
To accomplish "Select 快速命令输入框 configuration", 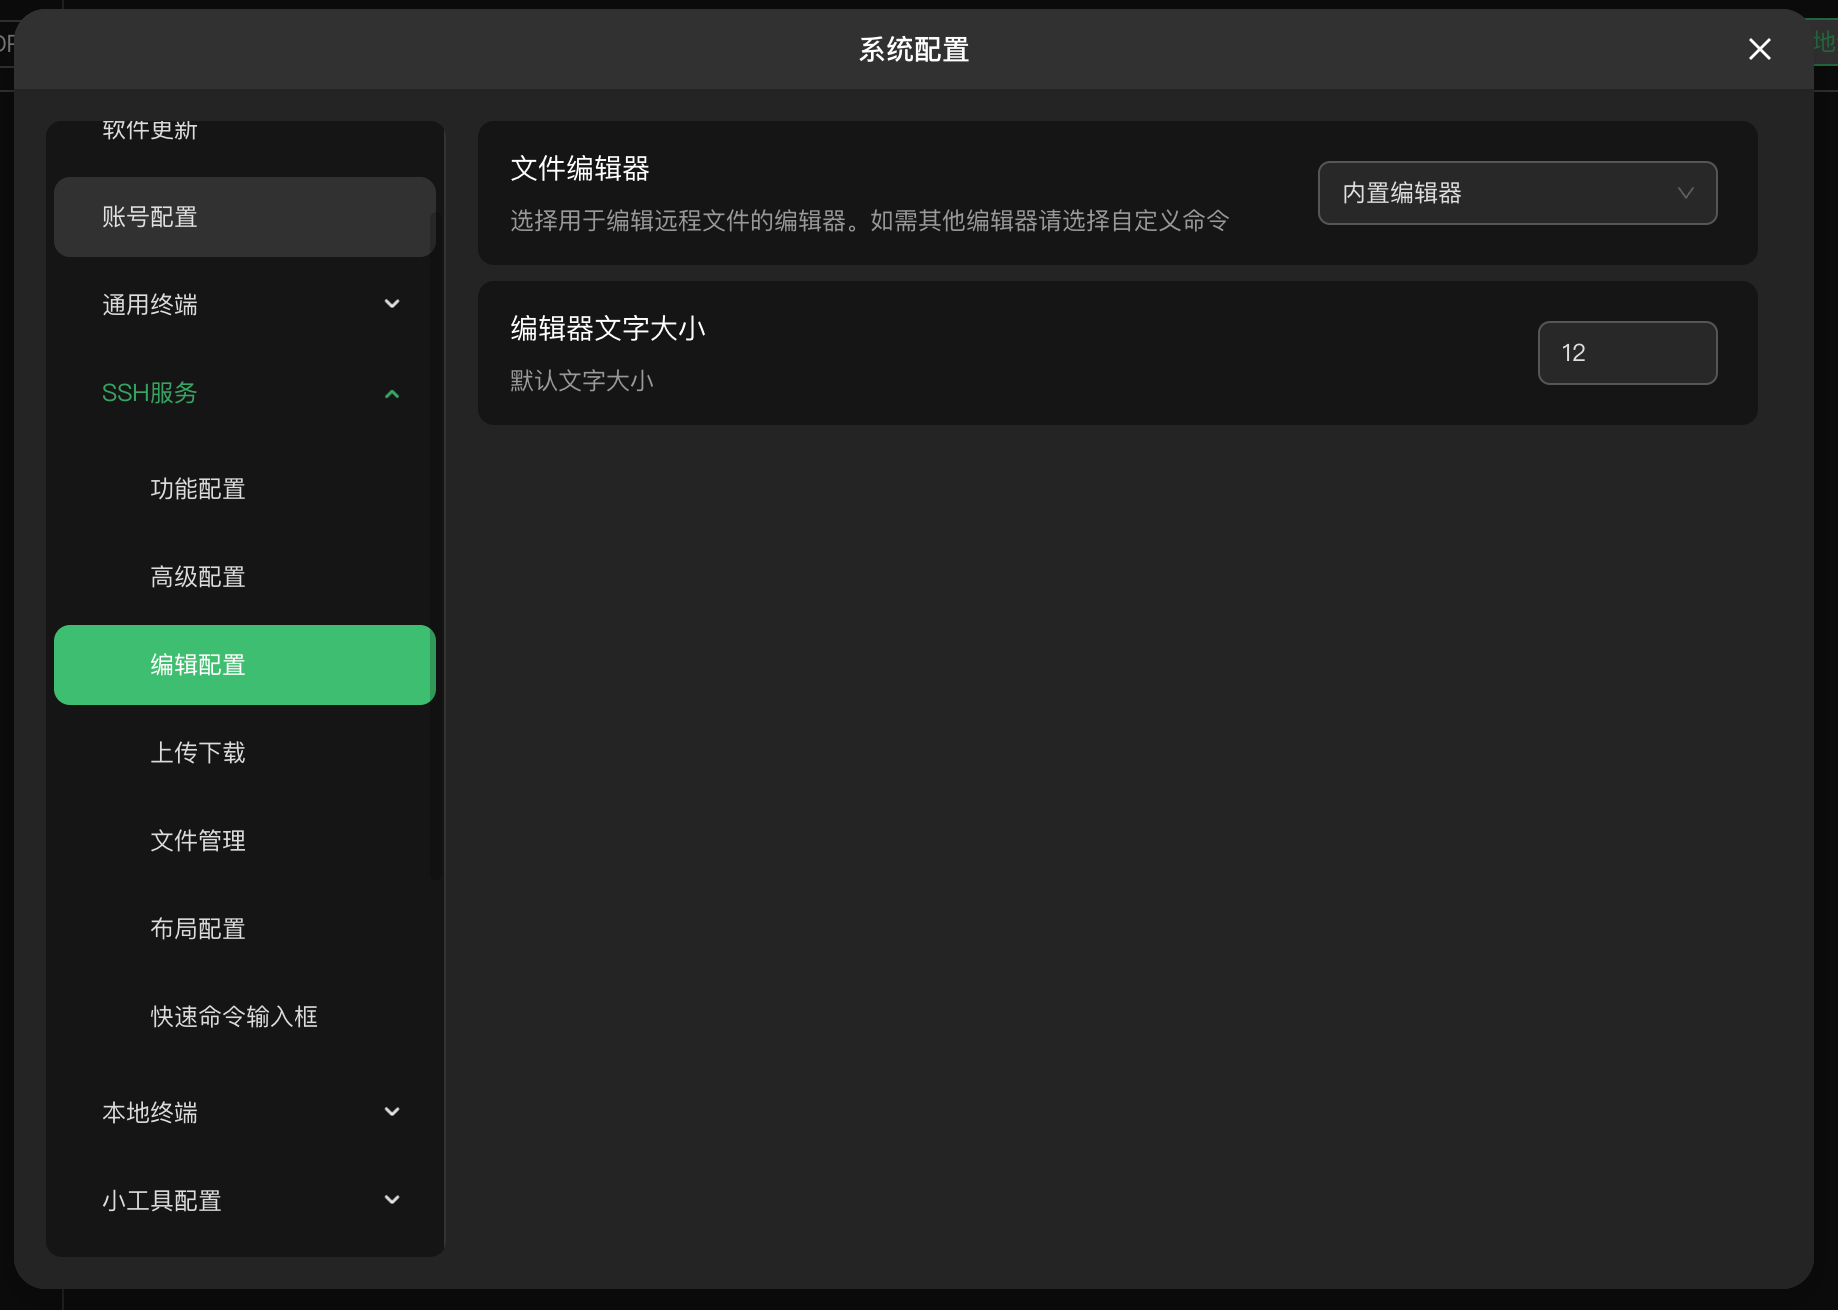I will click(245, 1016).
